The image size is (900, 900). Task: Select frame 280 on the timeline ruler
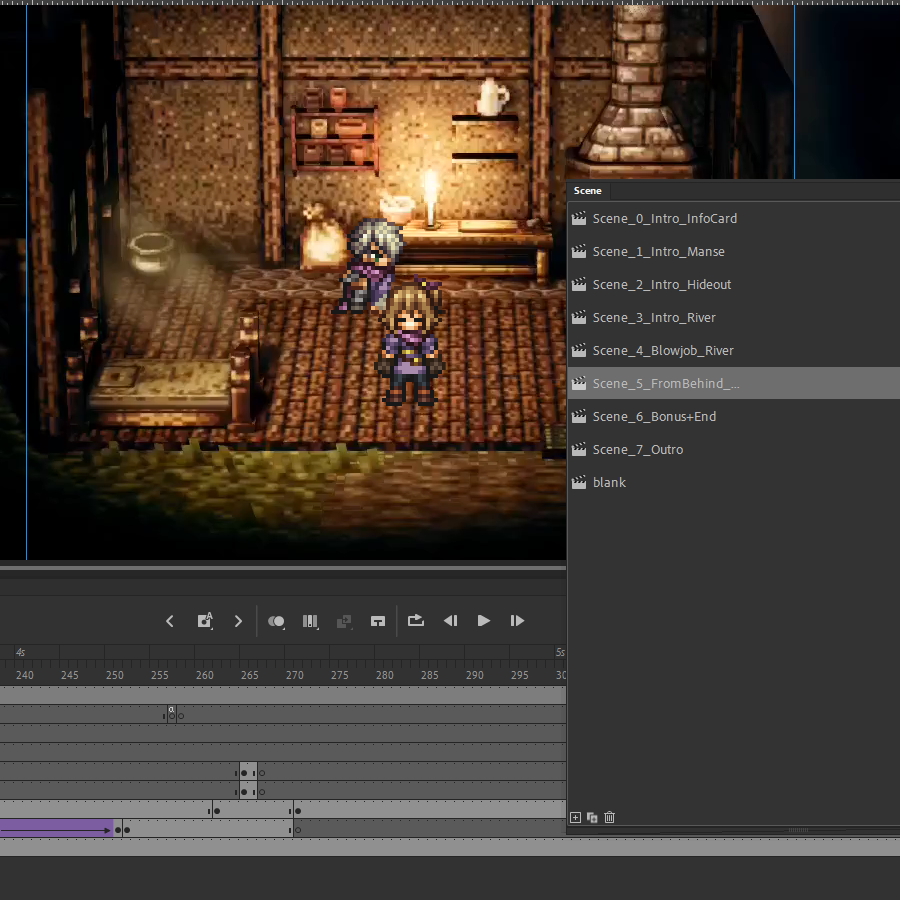click(x=385, y=675)
